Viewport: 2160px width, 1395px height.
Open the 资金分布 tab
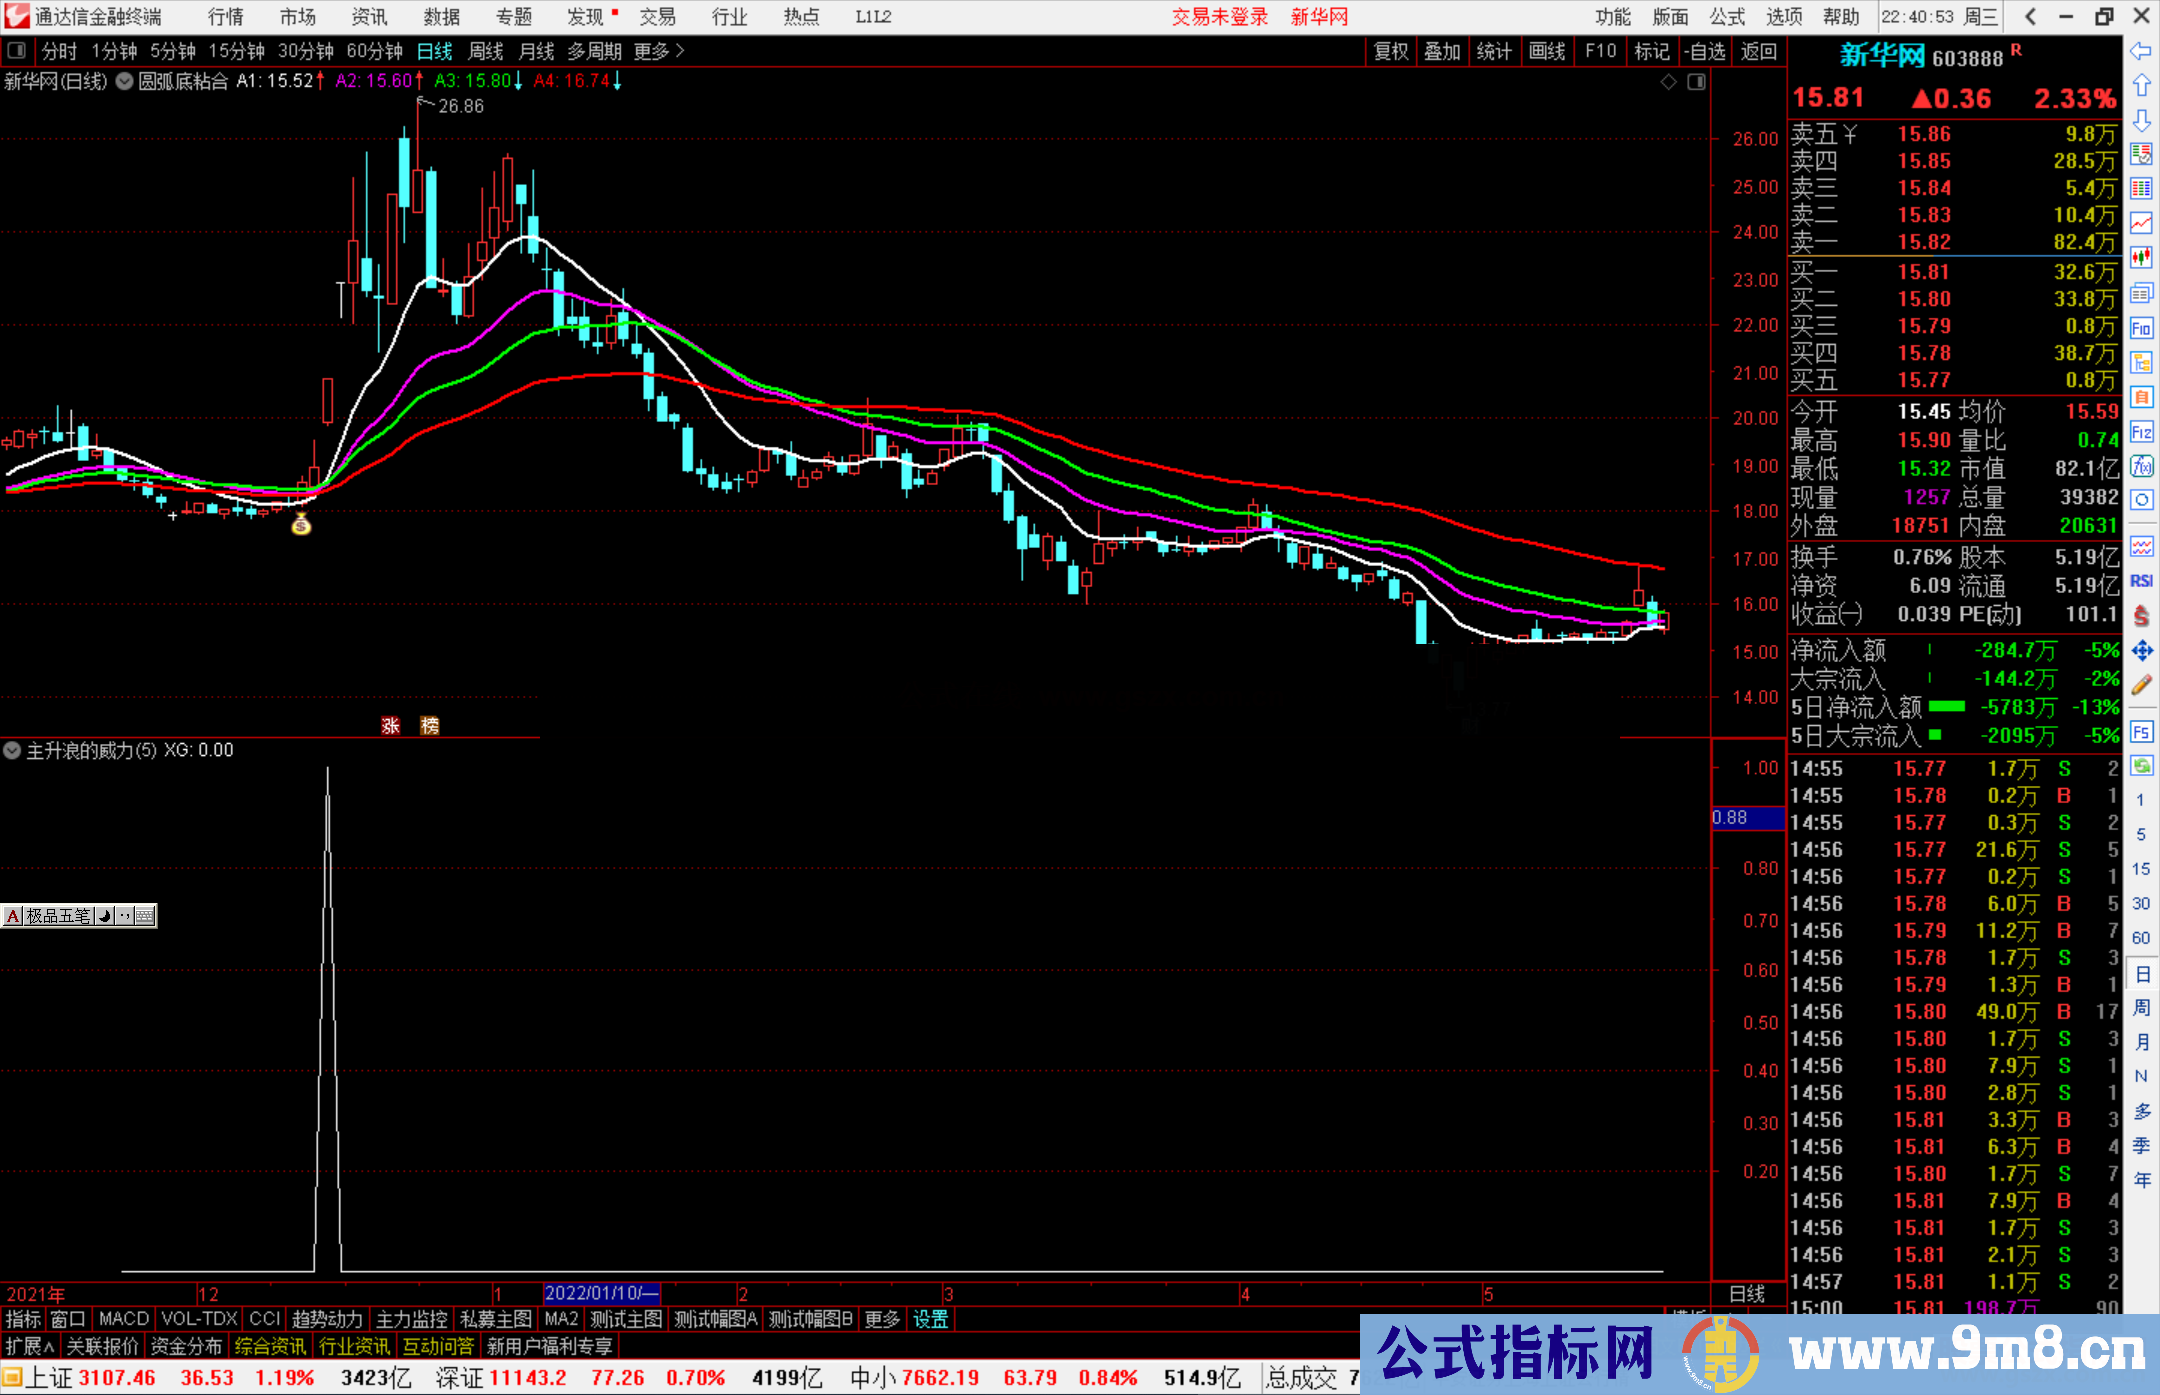(x=186, y=1347)
